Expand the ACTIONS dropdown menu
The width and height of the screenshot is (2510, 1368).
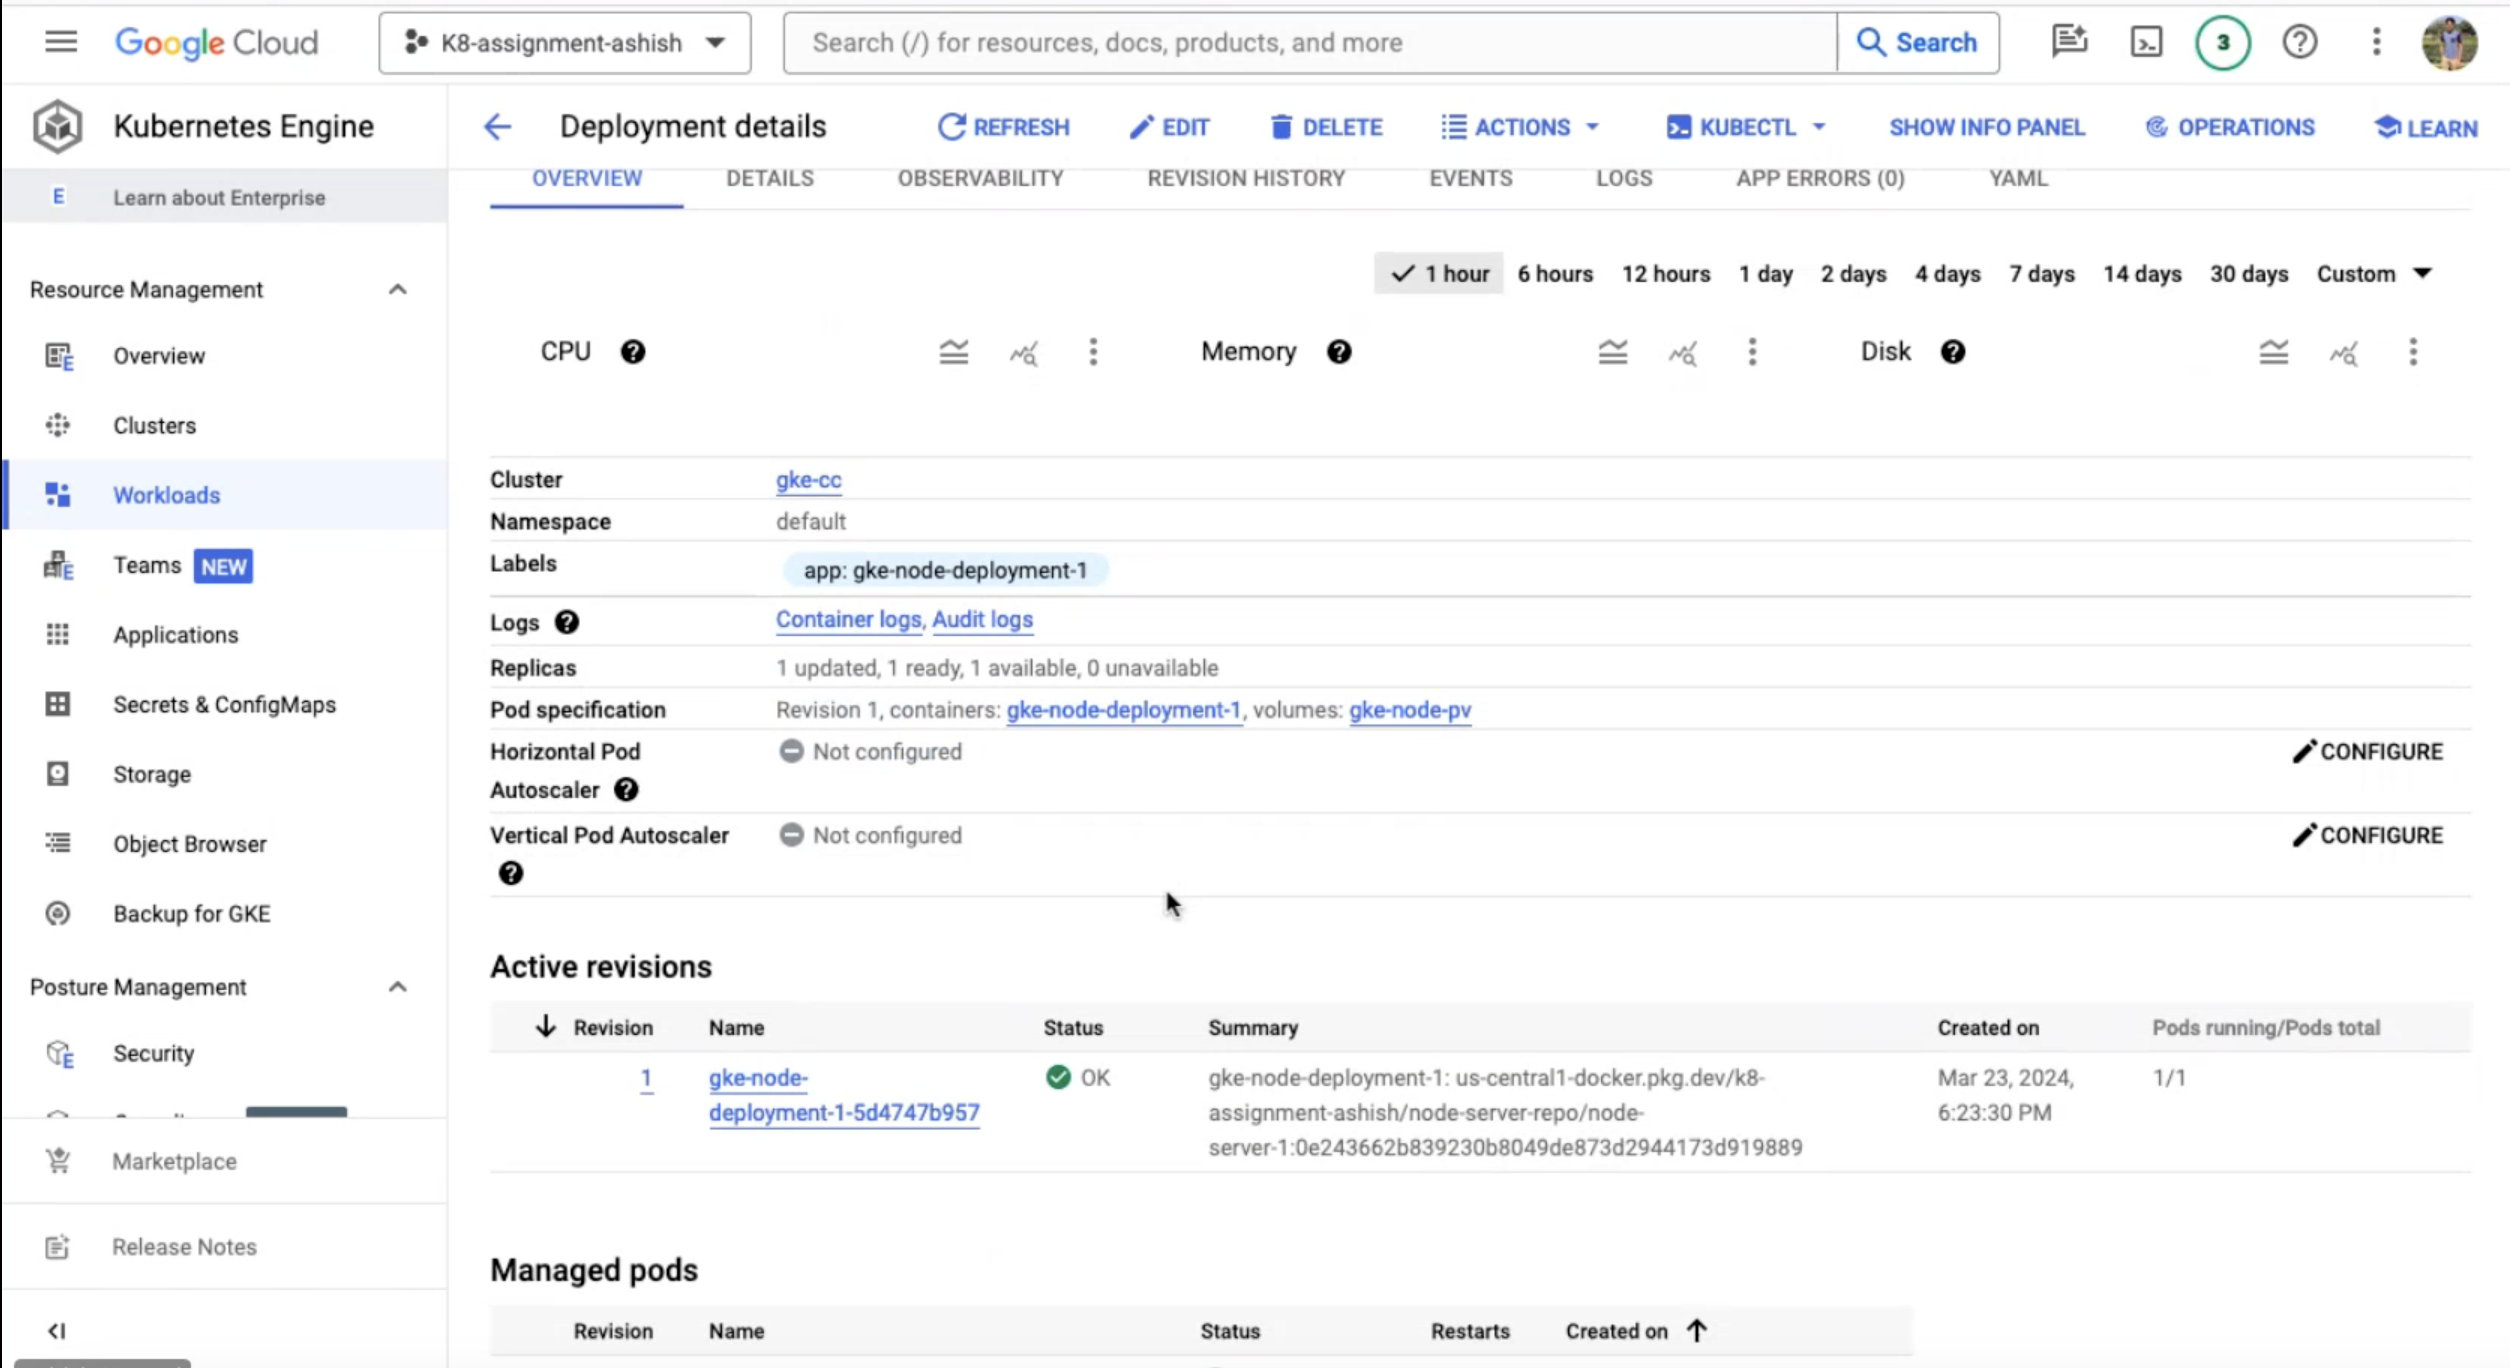[x=1520, y=127]
